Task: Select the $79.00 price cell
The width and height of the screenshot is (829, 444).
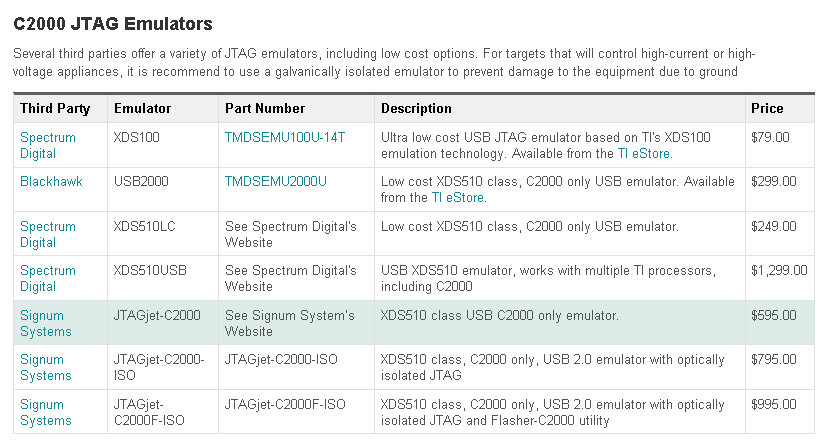Action: pos(770,137)
